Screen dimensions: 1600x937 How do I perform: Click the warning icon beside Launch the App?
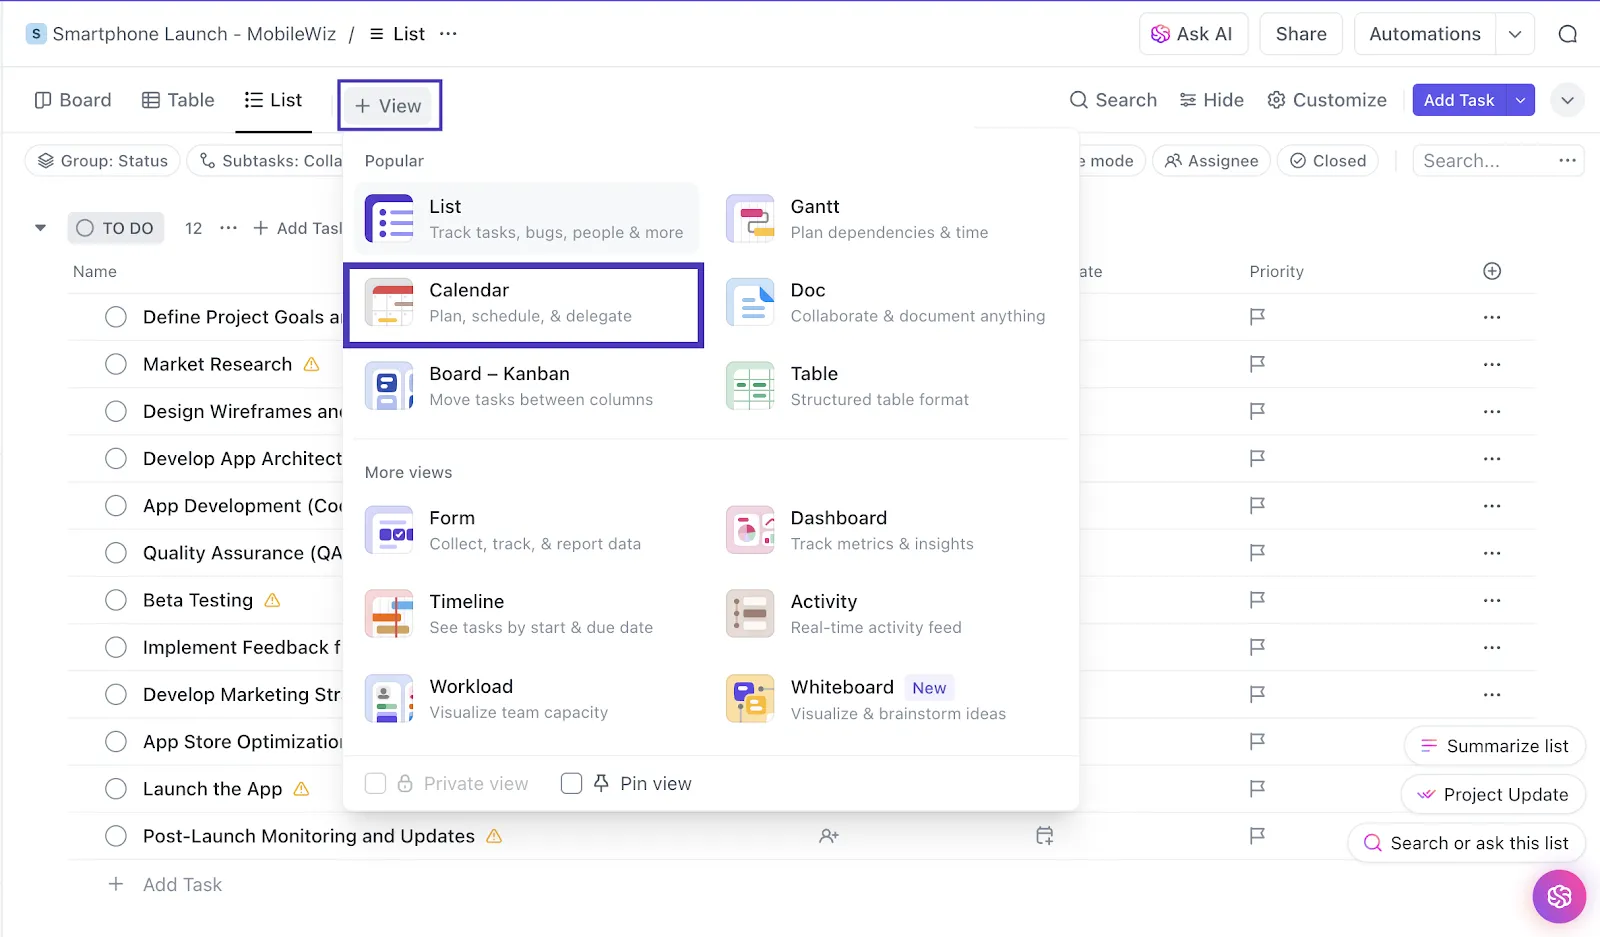(301, 789)
